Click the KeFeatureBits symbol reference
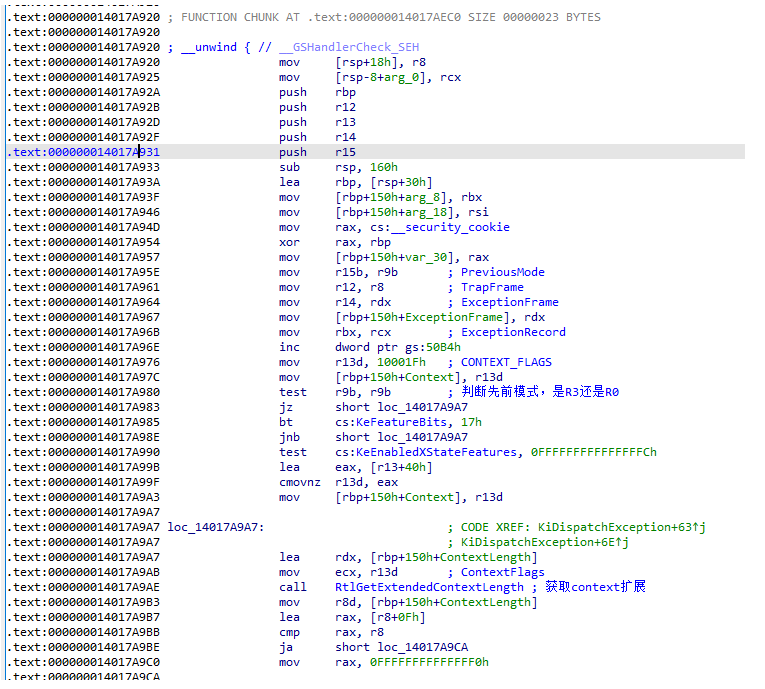 point(401,422)
